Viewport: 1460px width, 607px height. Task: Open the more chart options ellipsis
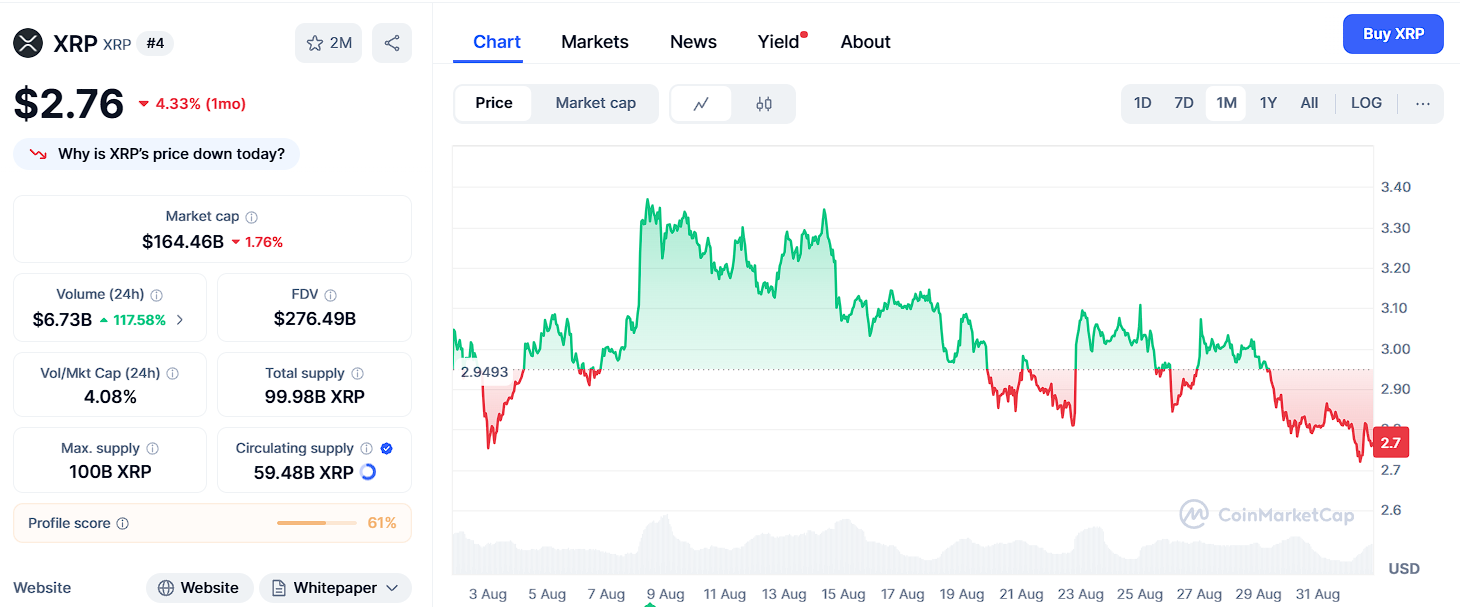pos(1423,103)
